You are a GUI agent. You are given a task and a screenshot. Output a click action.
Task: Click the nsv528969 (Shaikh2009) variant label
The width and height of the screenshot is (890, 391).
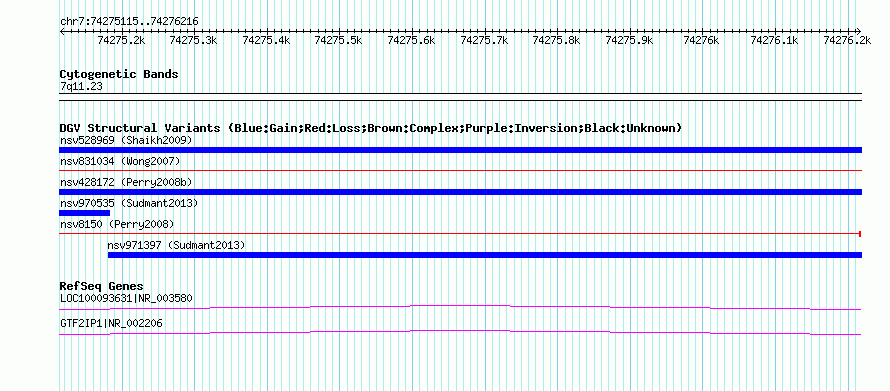click(x=126, y=140)
